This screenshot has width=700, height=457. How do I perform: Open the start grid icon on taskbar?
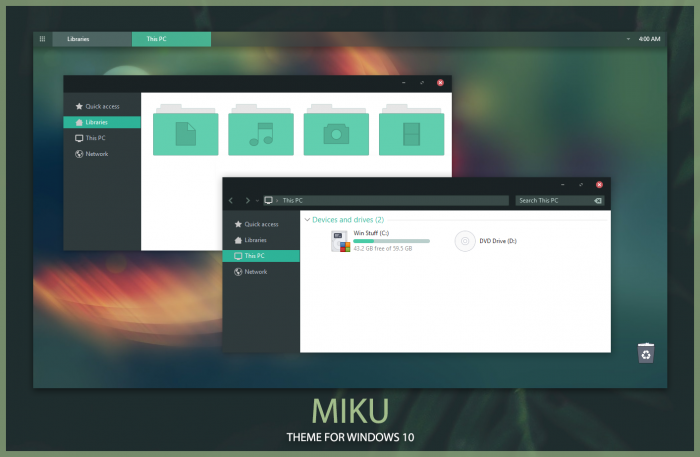[x=42, y=39]
